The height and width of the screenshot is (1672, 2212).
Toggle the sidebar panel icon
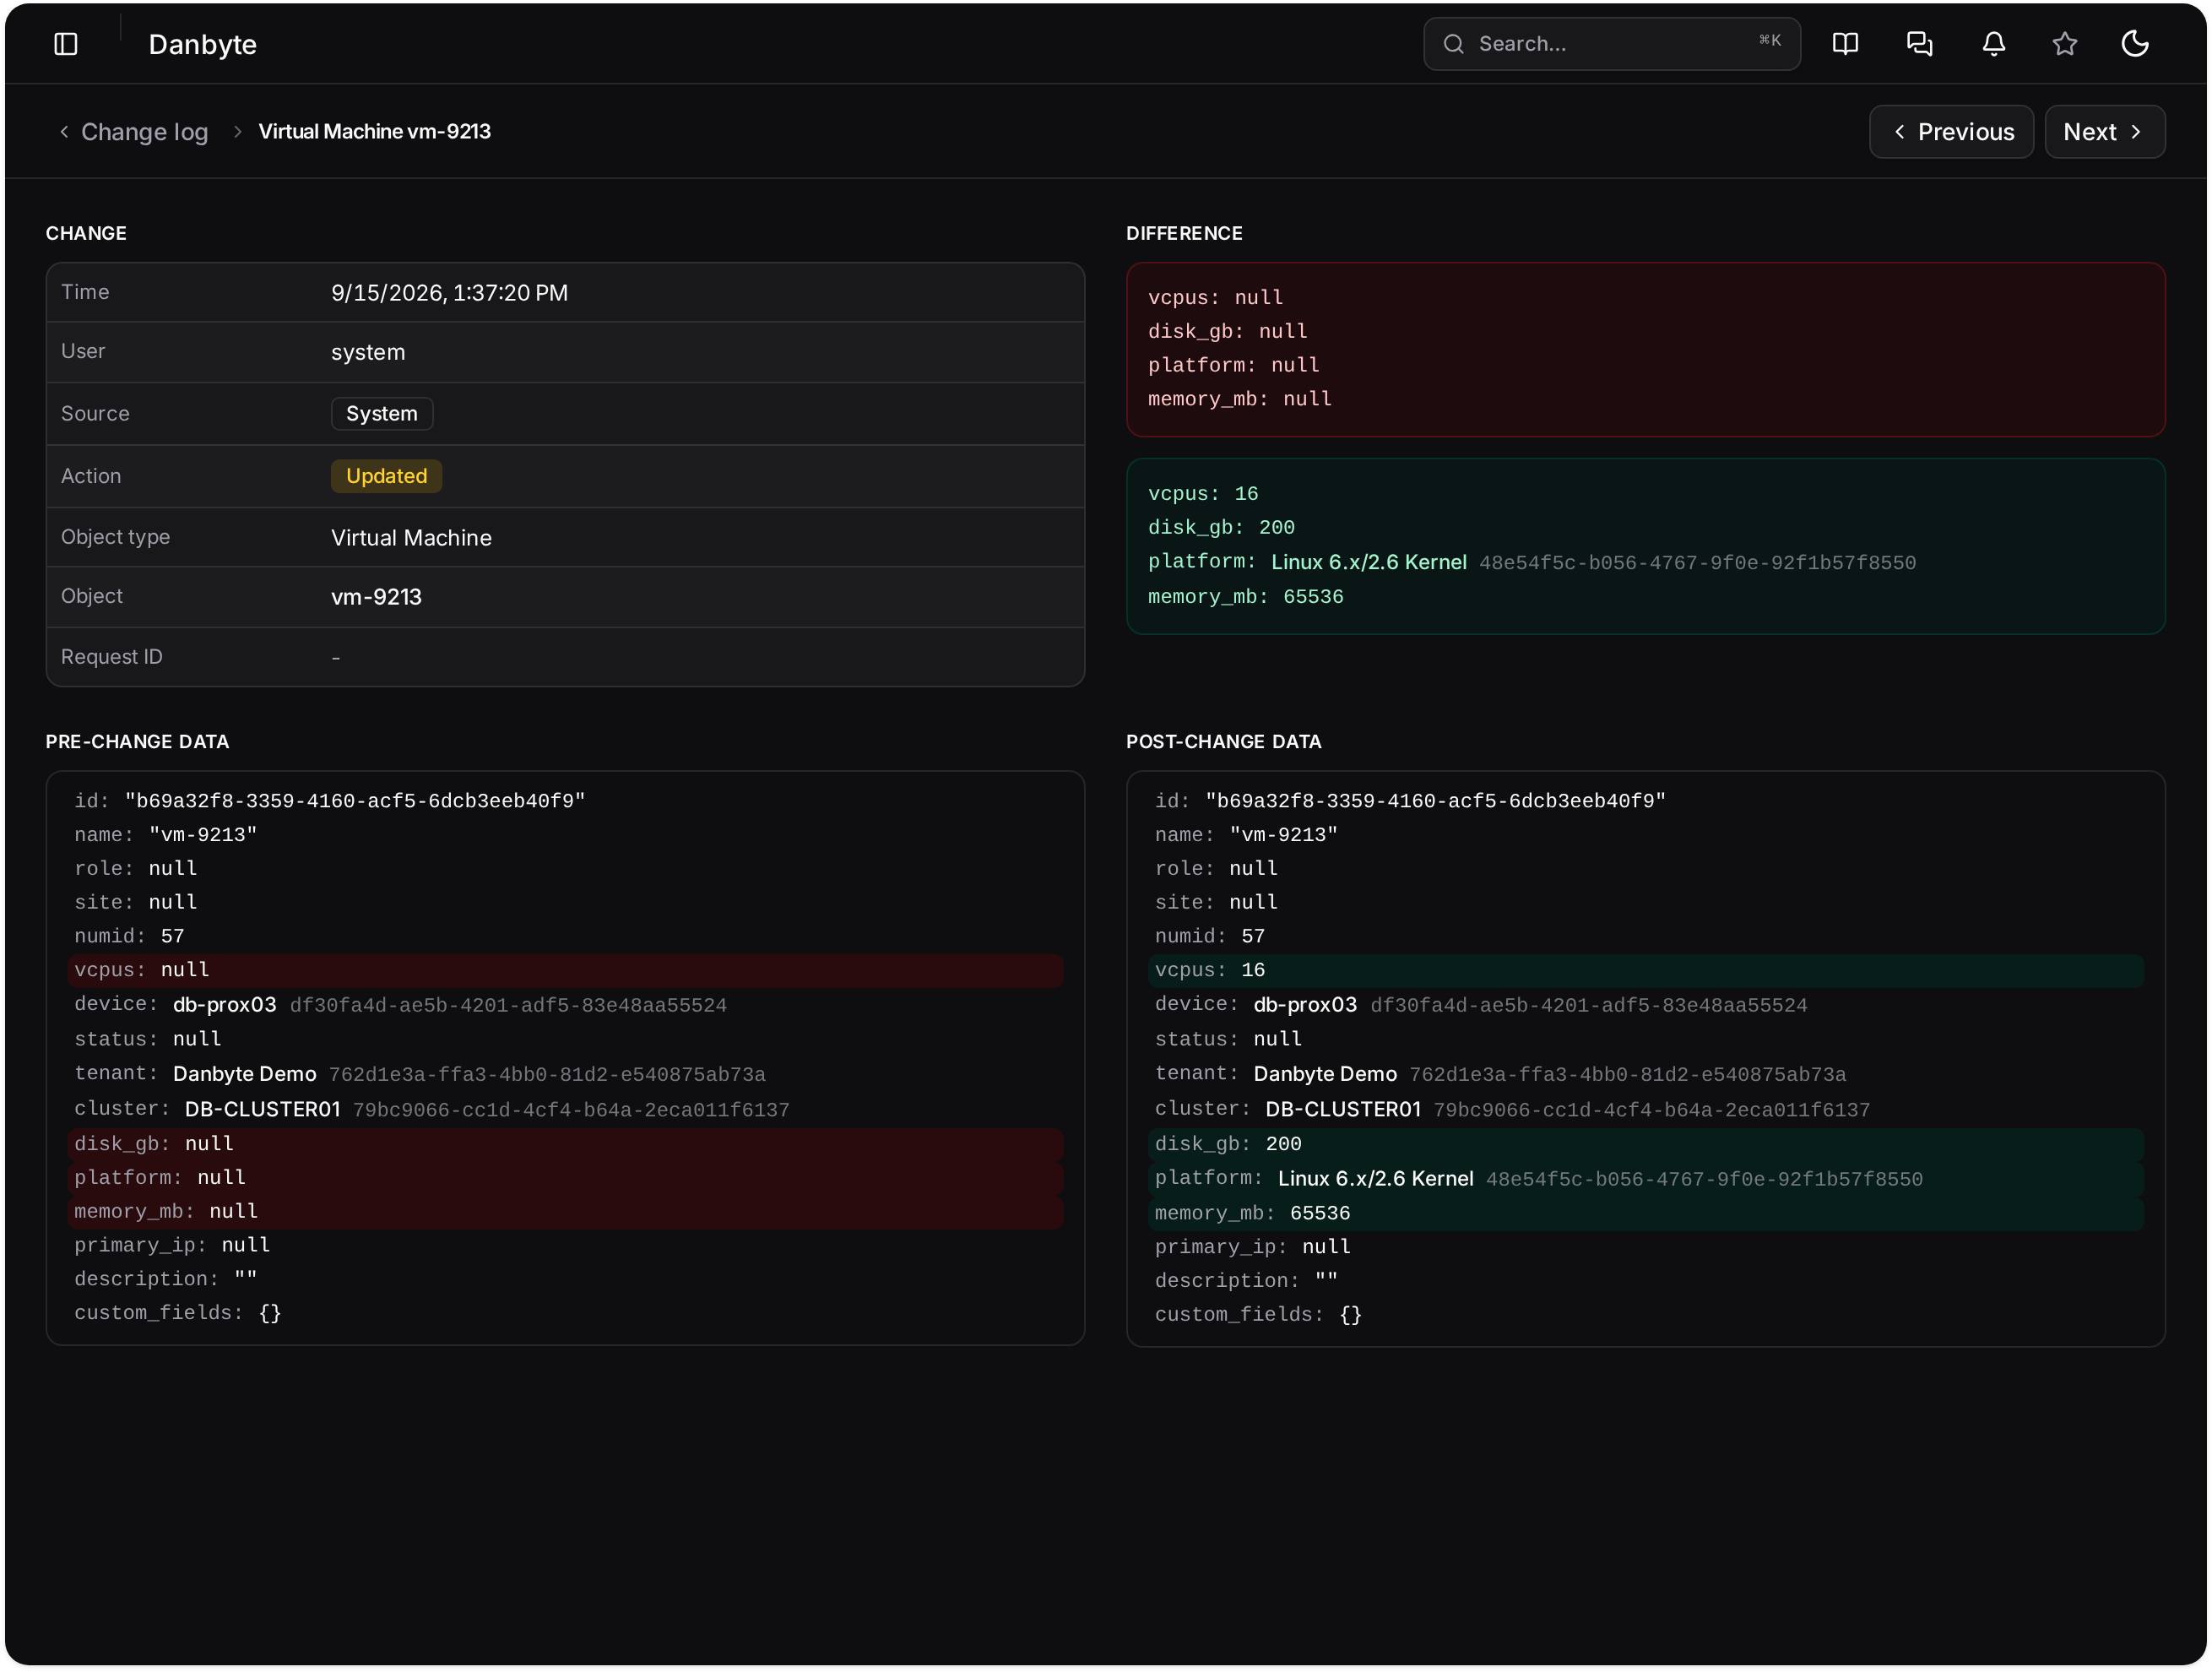[66, 44]
